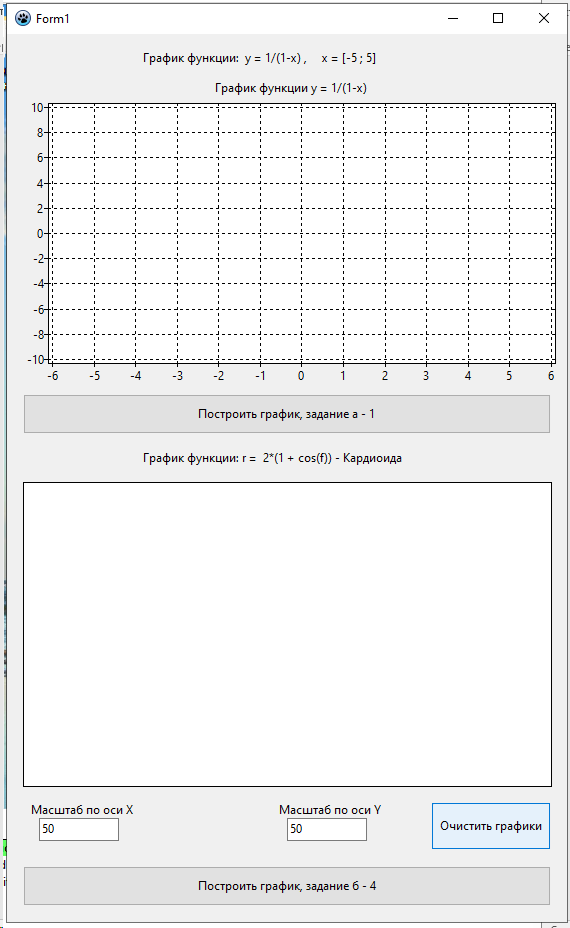Click the Form1 paw icon in title bar
The image size is (570, 928).
tap(22, 18)
